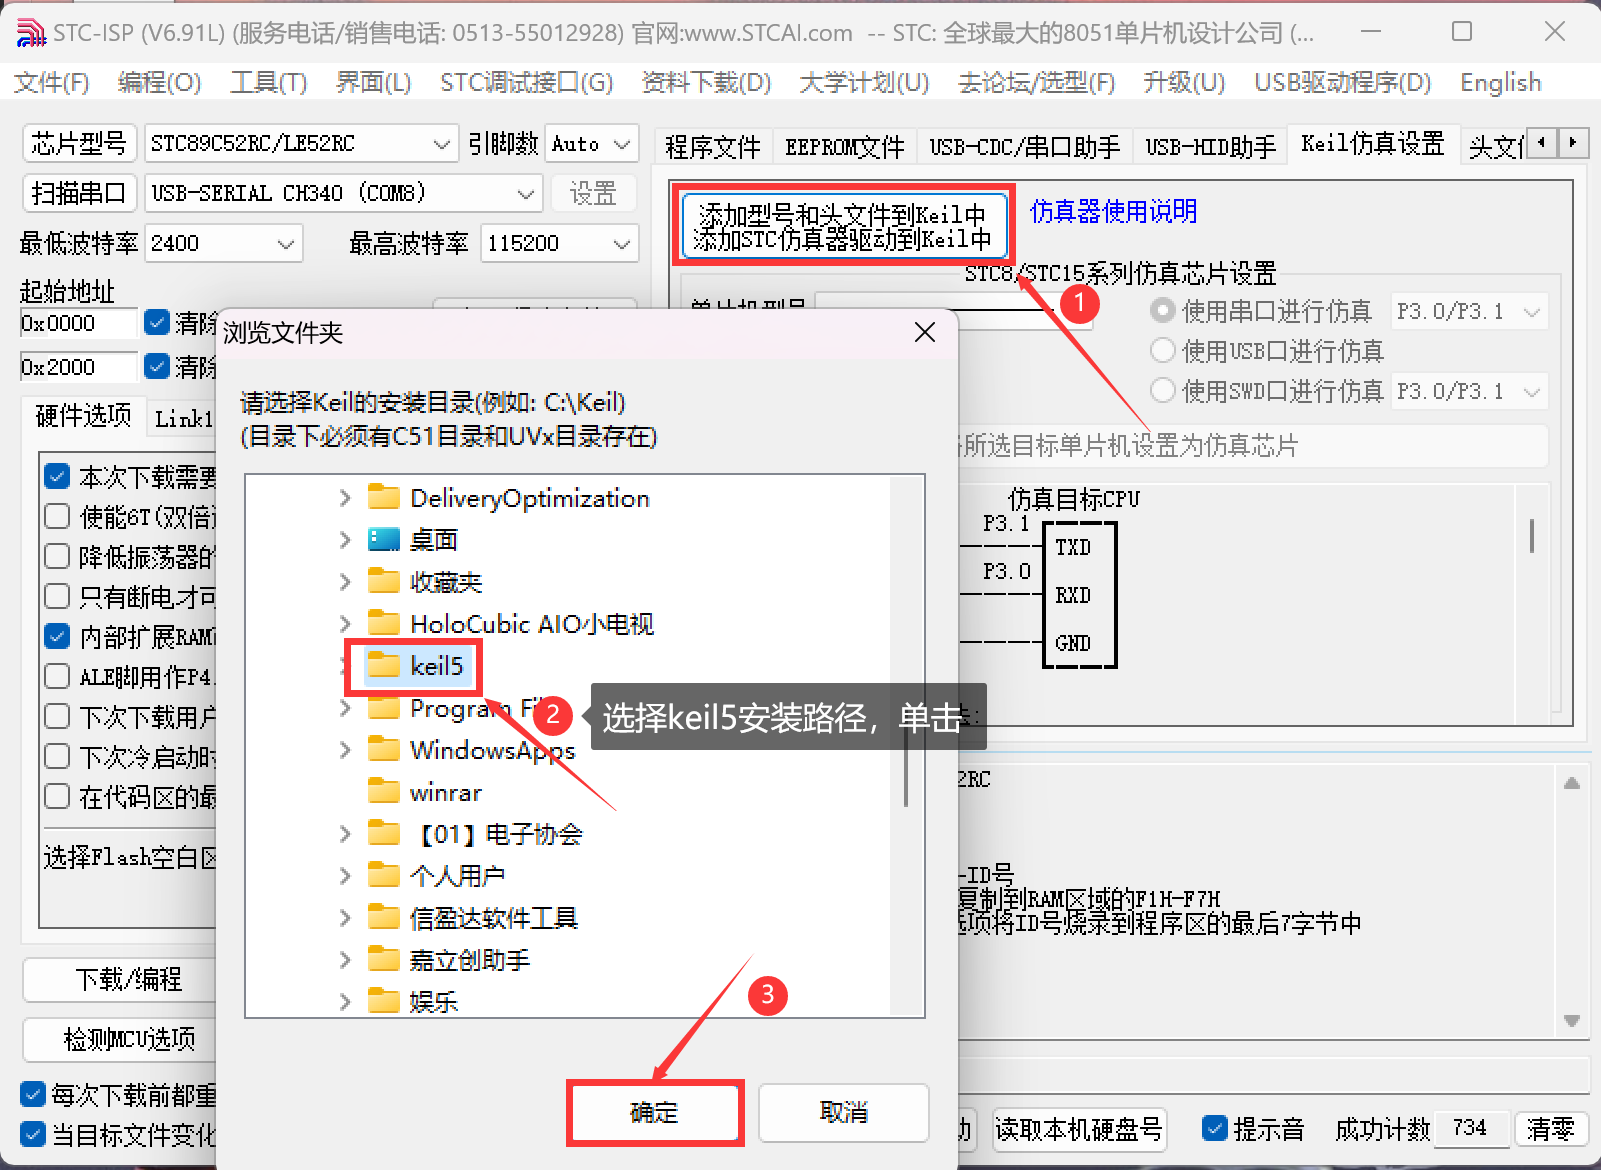Select the keil5 folder icon

pyautogui.click(x=384, y=665)
